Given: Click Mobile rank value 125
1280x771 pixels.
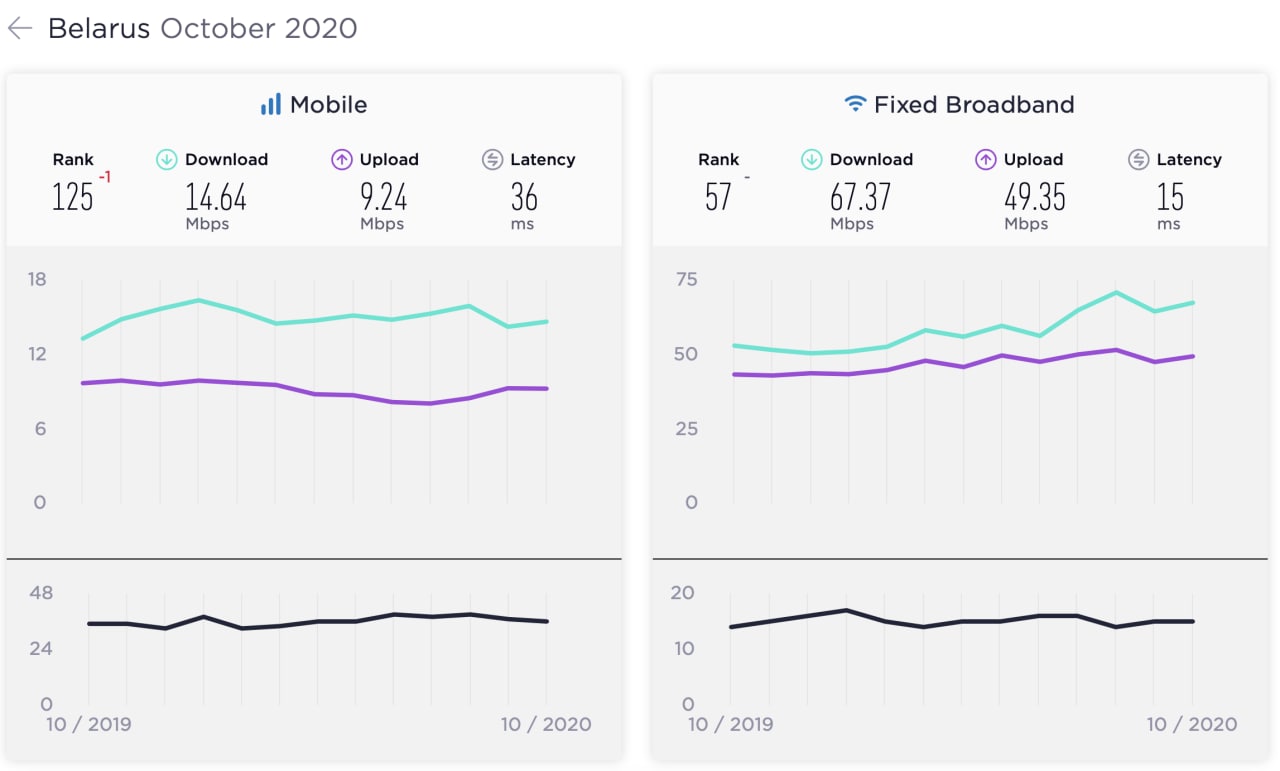Looking at the screenshot, I should pyautogui.click(x=73, y=197).
